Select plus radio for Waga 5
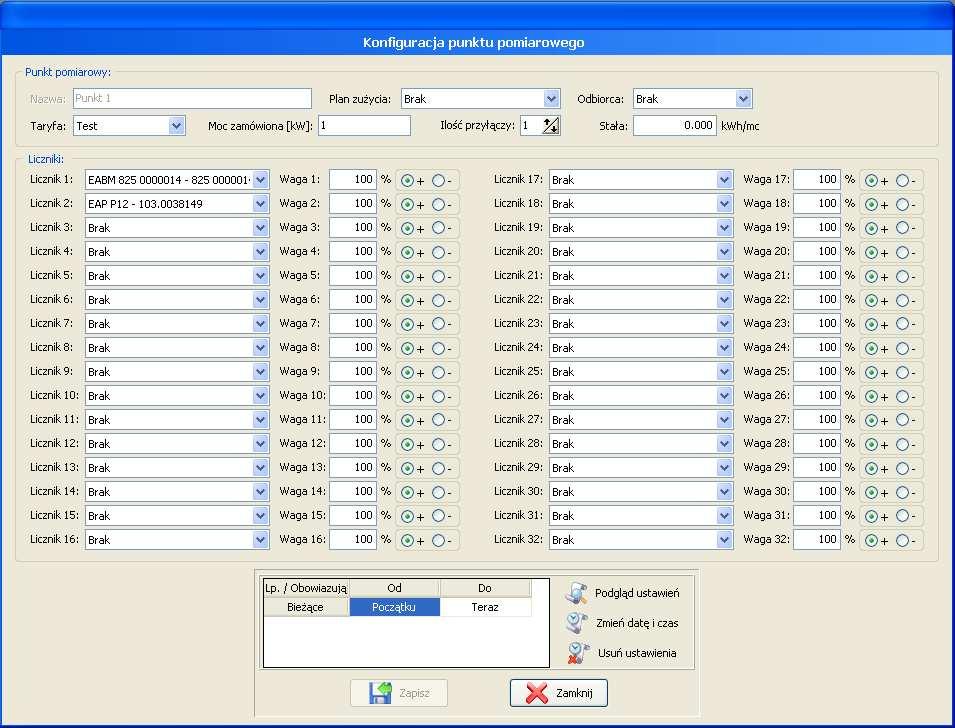 407,276
